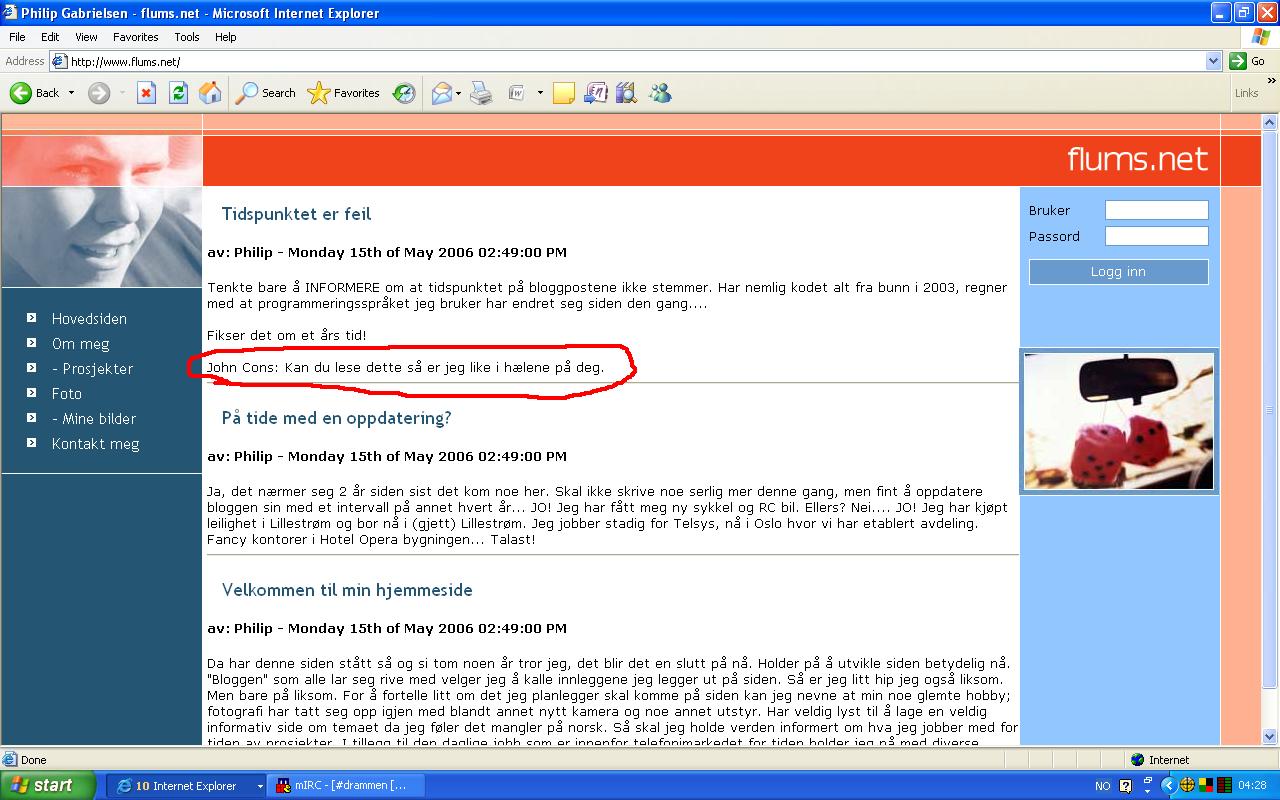Open the Messenger people icon
Screen dimensions: 1280x800
[x=660, y=93]
